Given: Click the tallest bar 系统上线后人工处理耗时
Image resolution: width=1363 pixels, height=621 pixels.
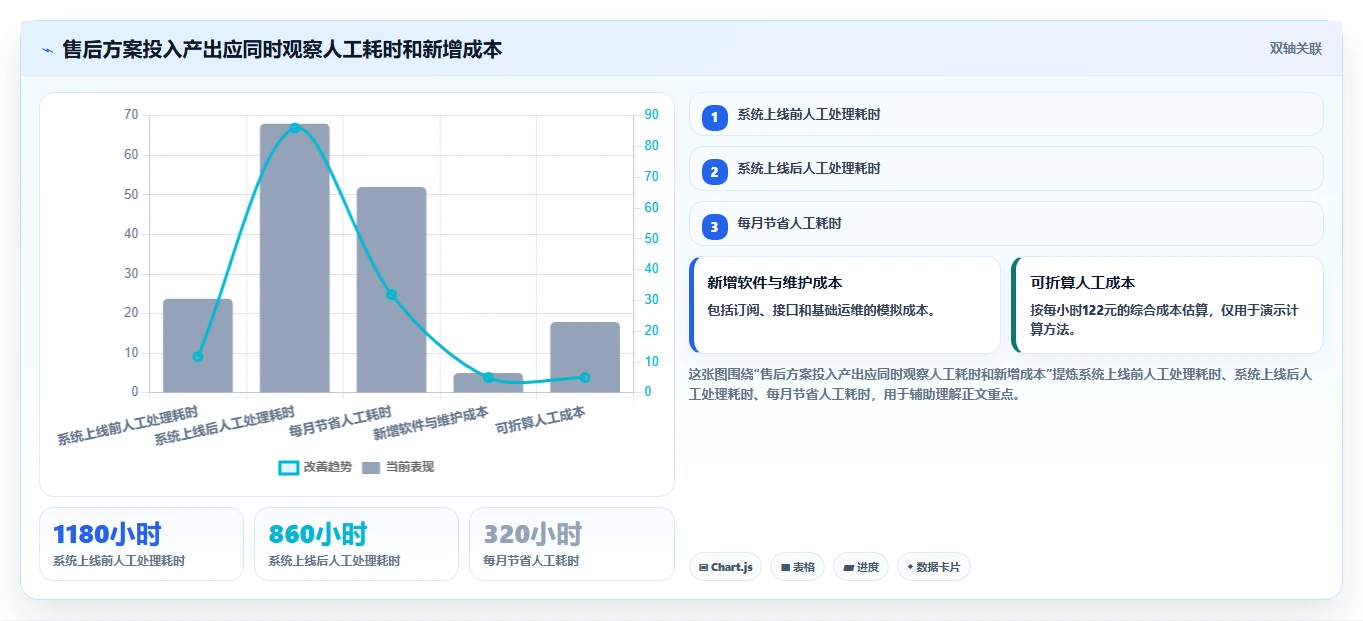Looking at the screenshot, I should tap(295, 258).
